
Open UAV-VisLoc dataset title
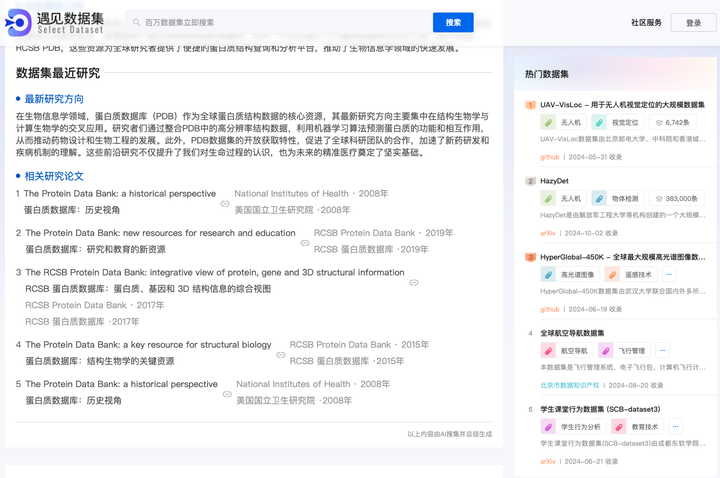(x=622, y=105)
